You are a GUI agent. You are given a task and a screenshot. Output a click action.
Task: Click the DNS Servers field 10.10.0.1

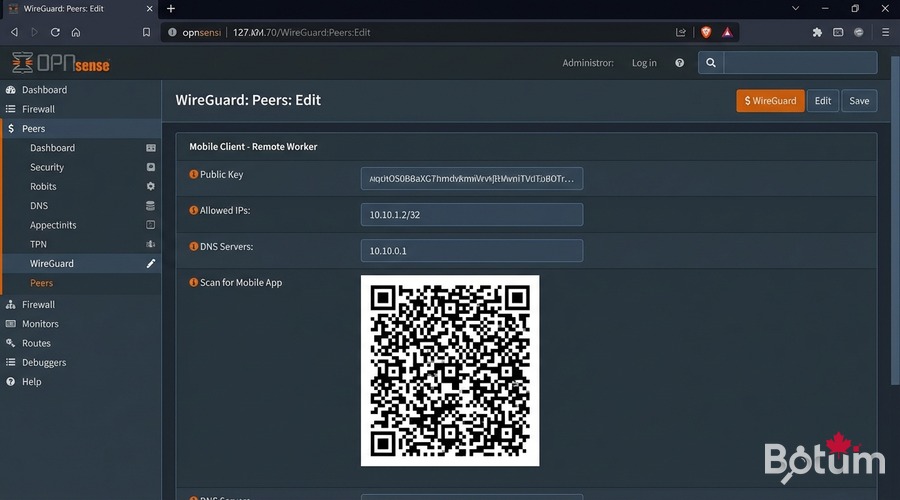(472, 251)
